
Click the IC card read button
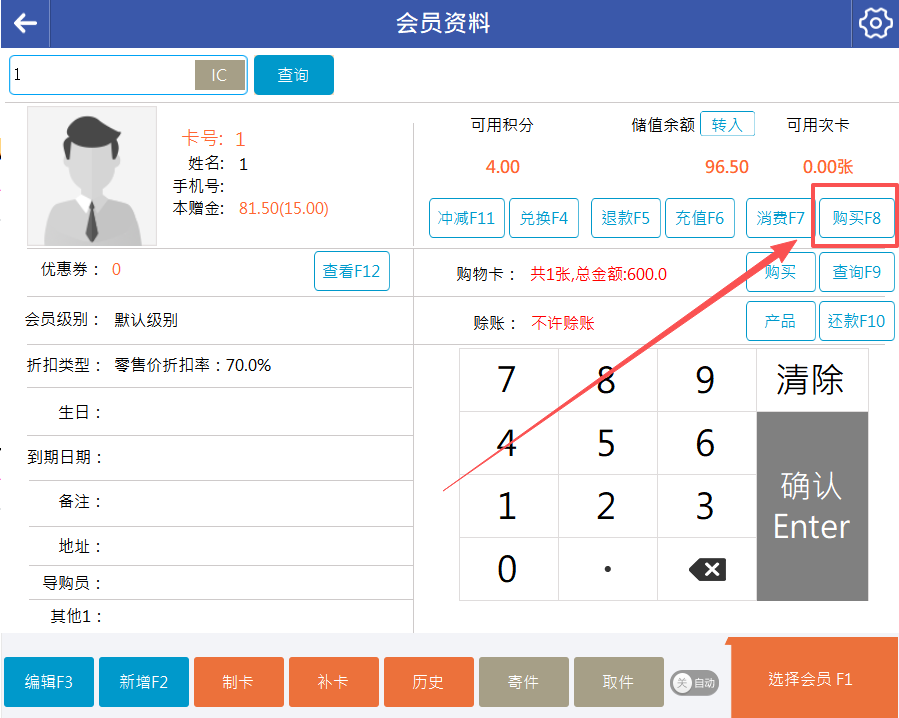(219, 75)
